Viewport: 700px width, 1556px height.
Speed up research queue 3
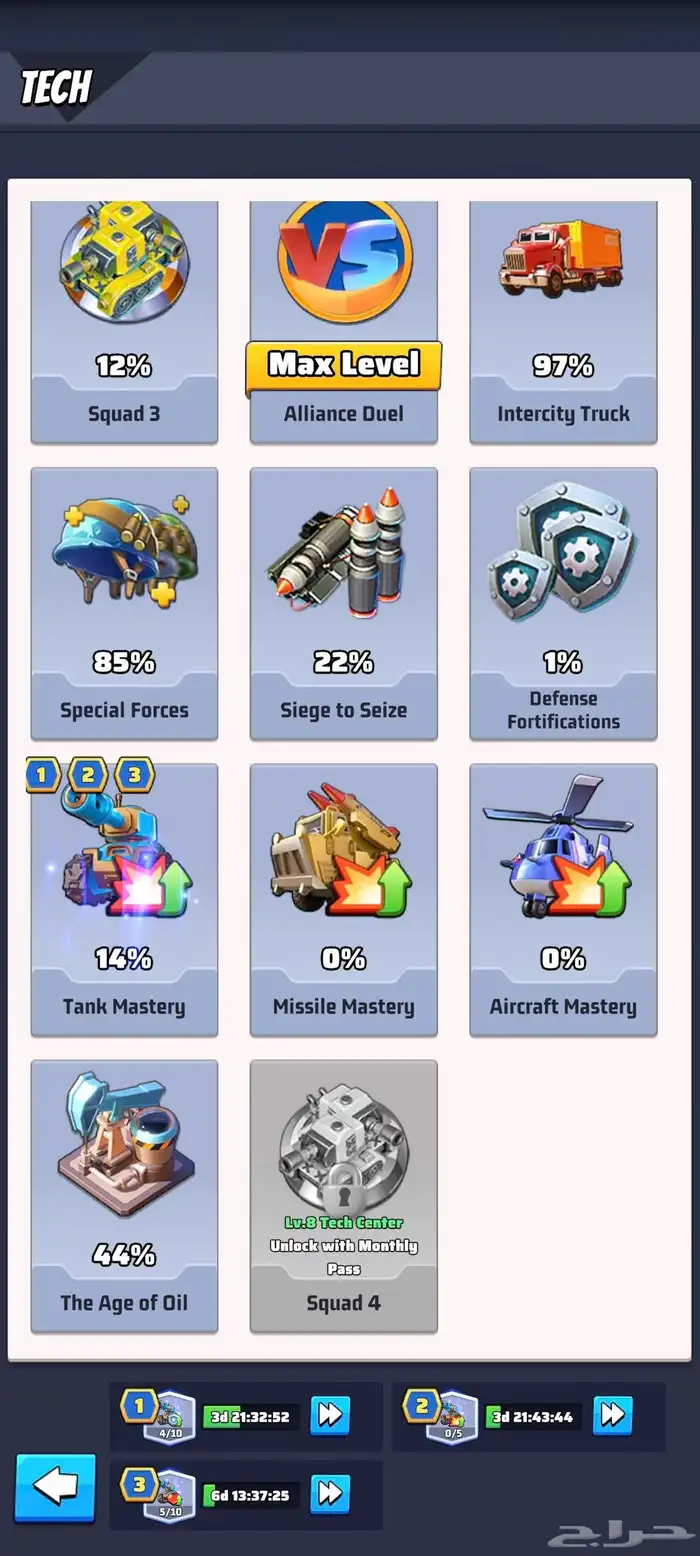point(330,1495)
